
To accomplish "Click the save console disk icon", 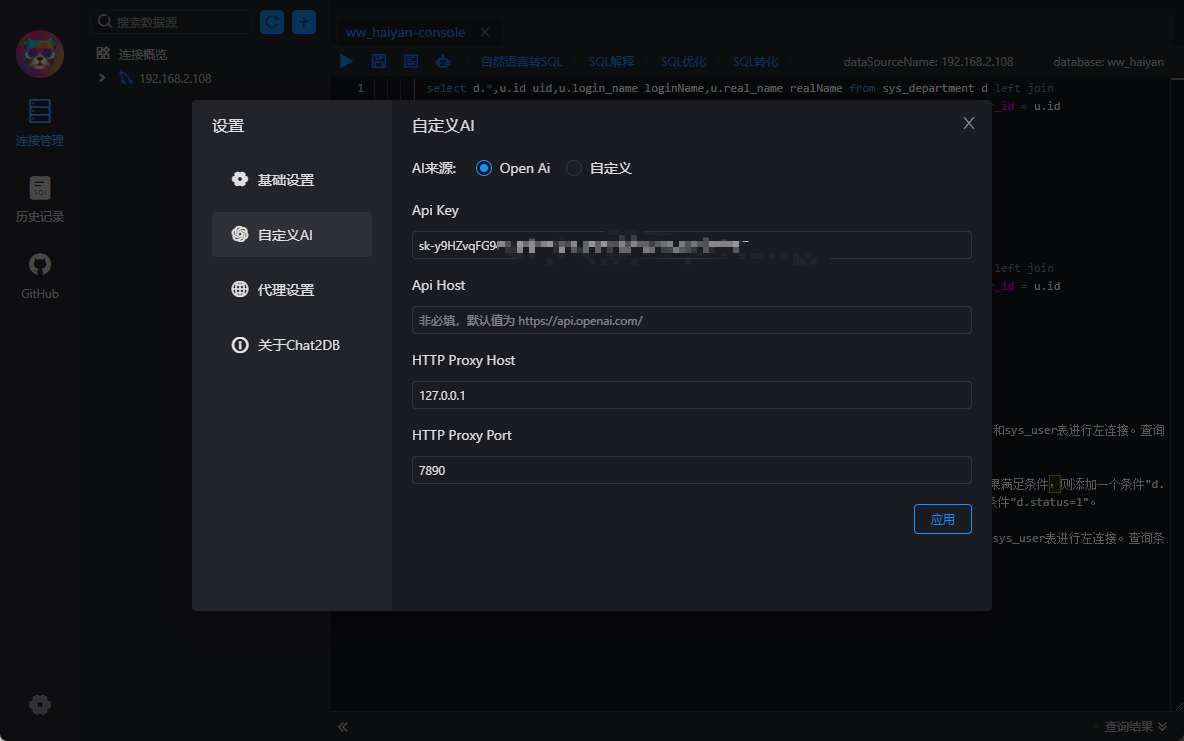I will [x=378, y=61].
